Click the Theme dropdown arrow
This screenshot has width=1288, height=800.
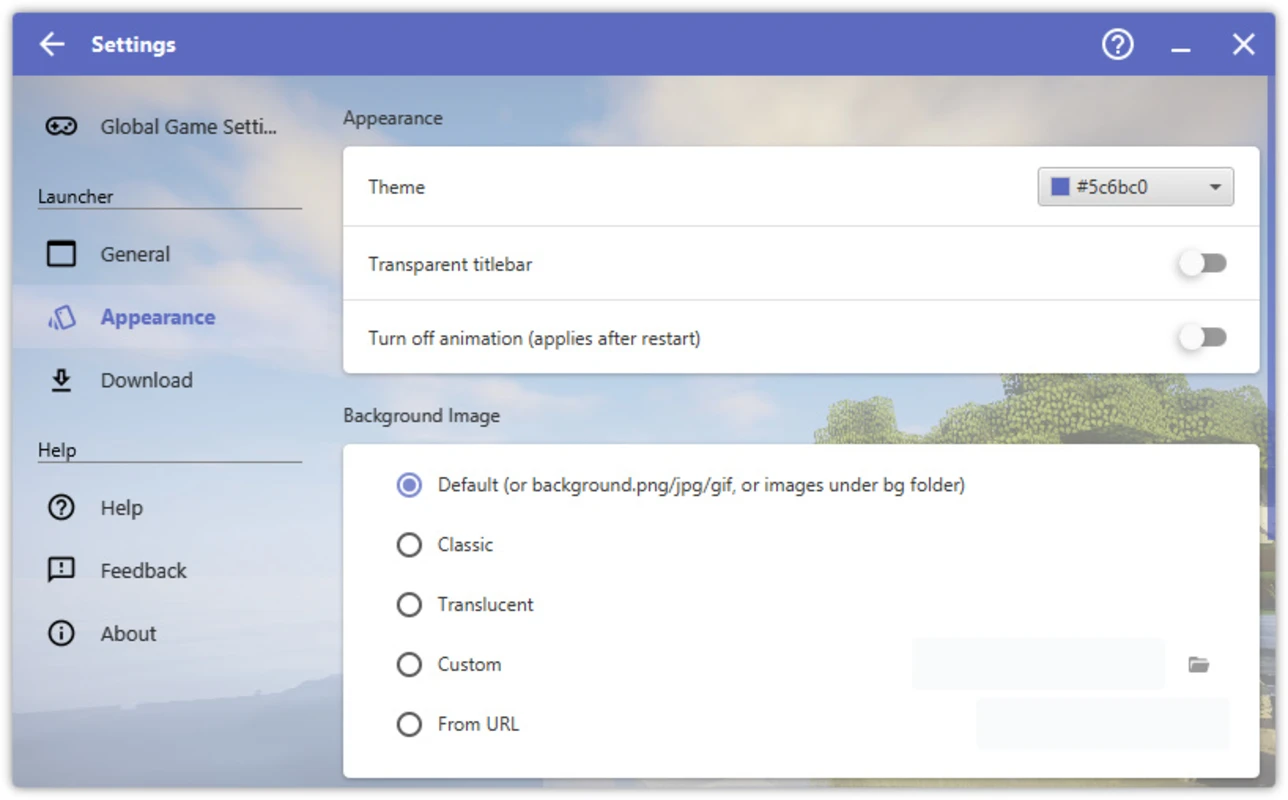point(1215,188)
